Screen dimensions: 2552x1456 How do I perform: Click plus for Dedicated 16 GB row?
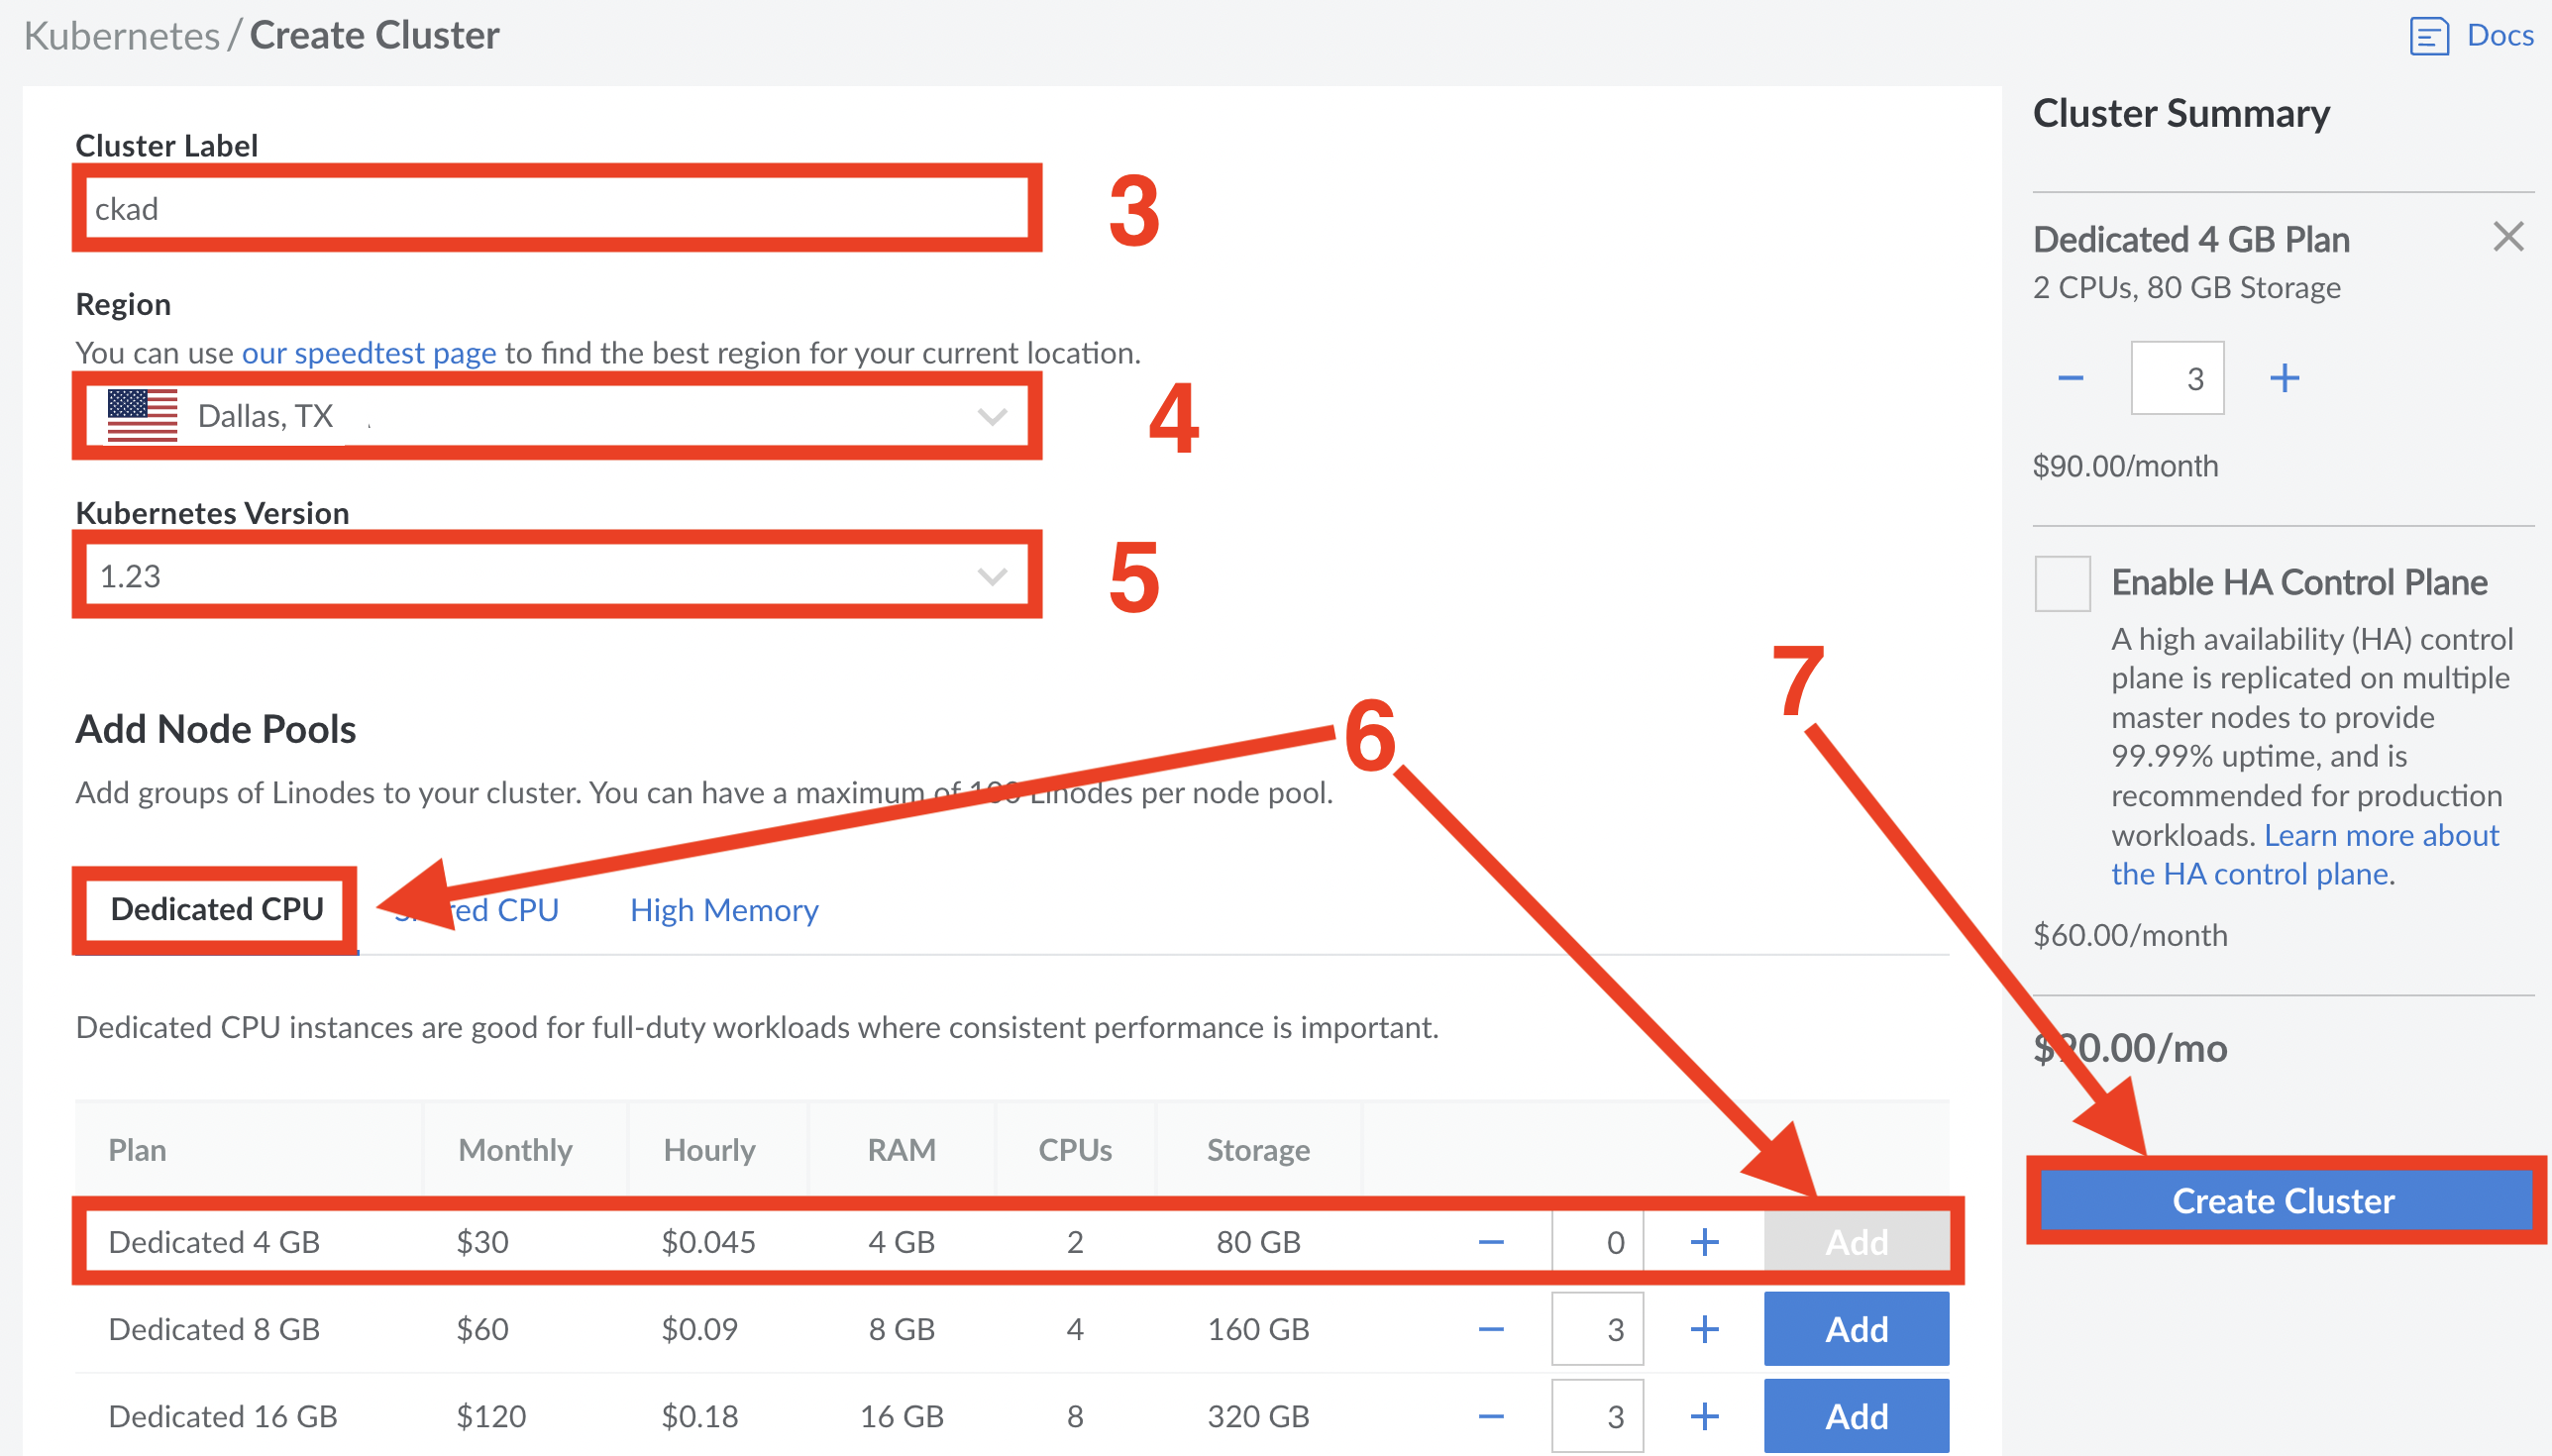tap(1704, 1416)
